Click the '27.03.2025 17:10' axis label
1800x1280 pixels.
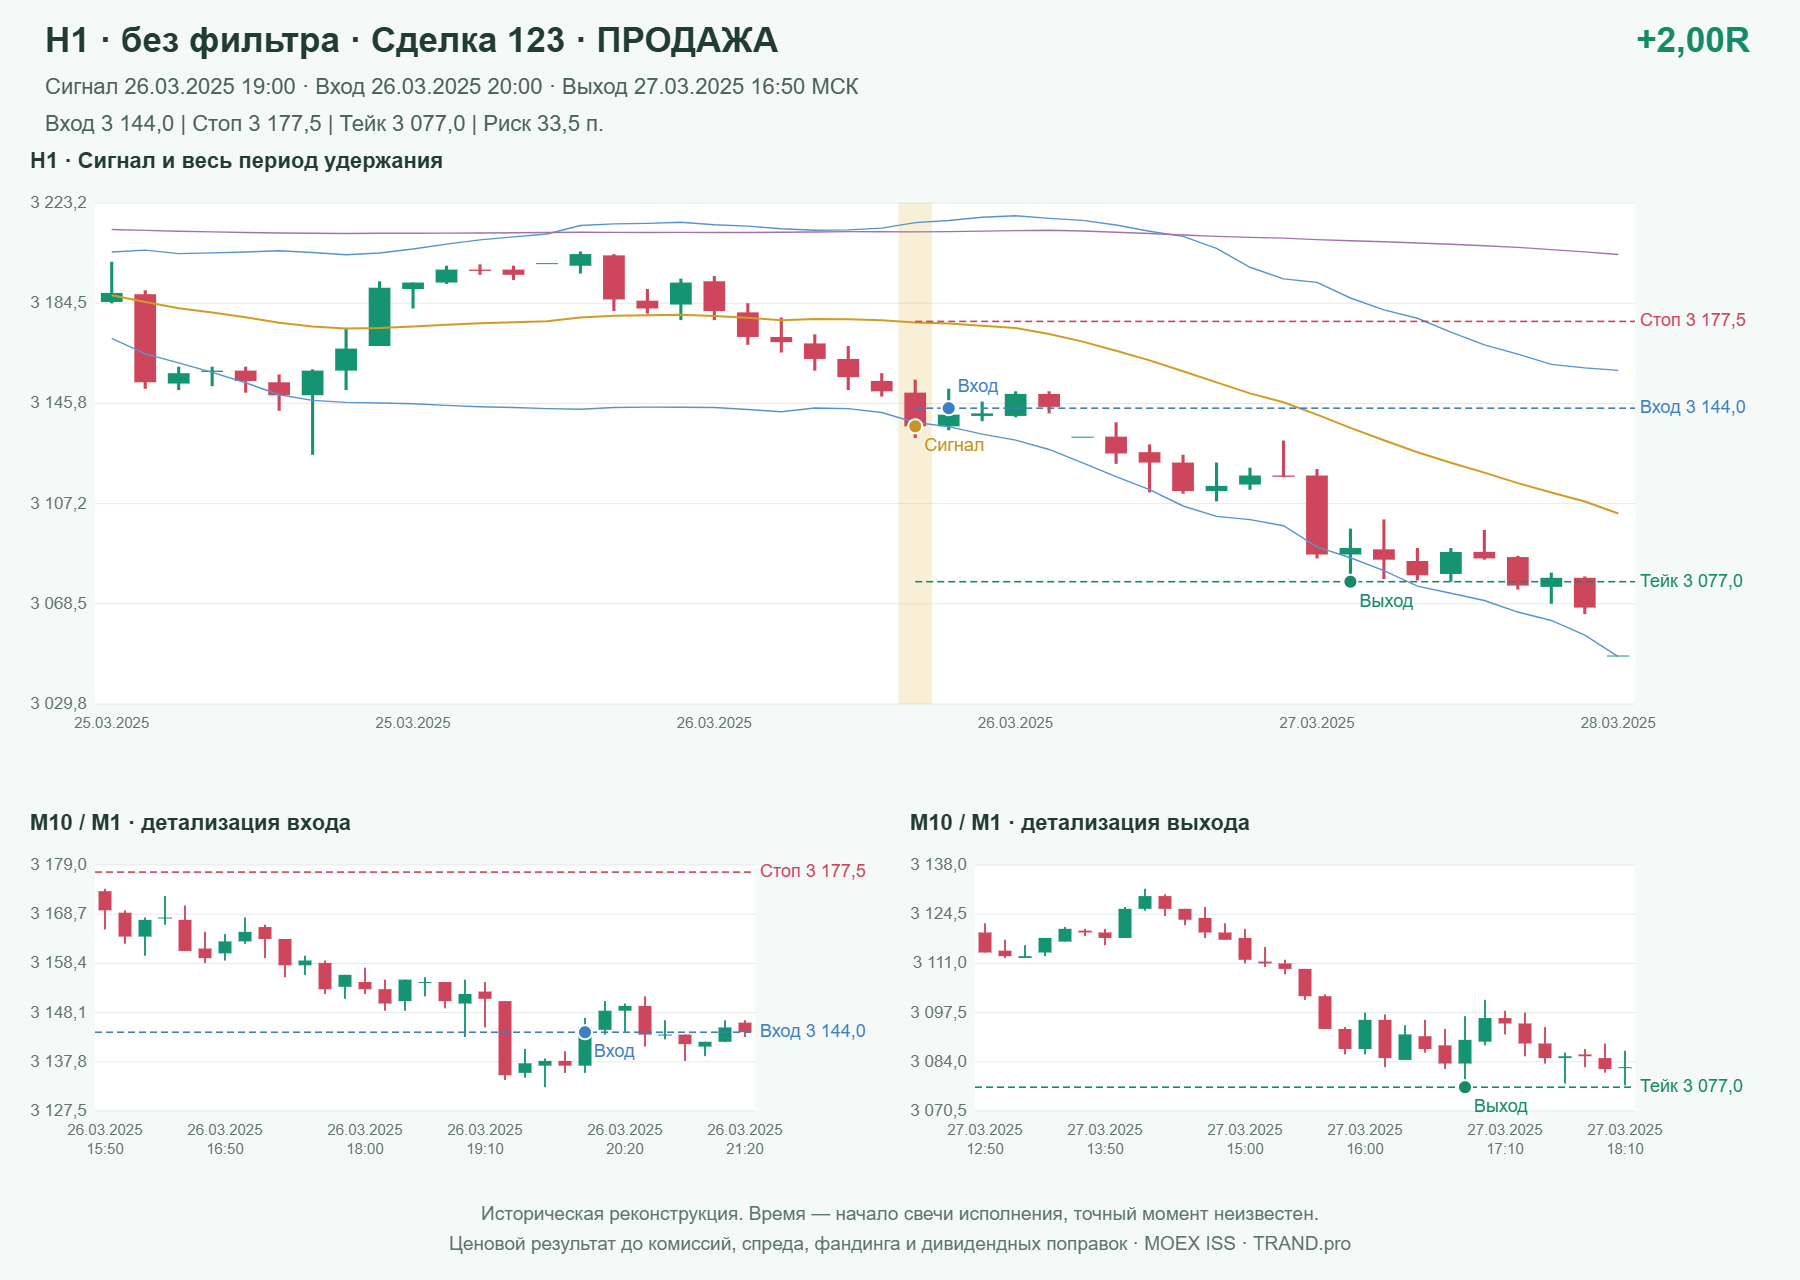click(x=1505, y=1139)
